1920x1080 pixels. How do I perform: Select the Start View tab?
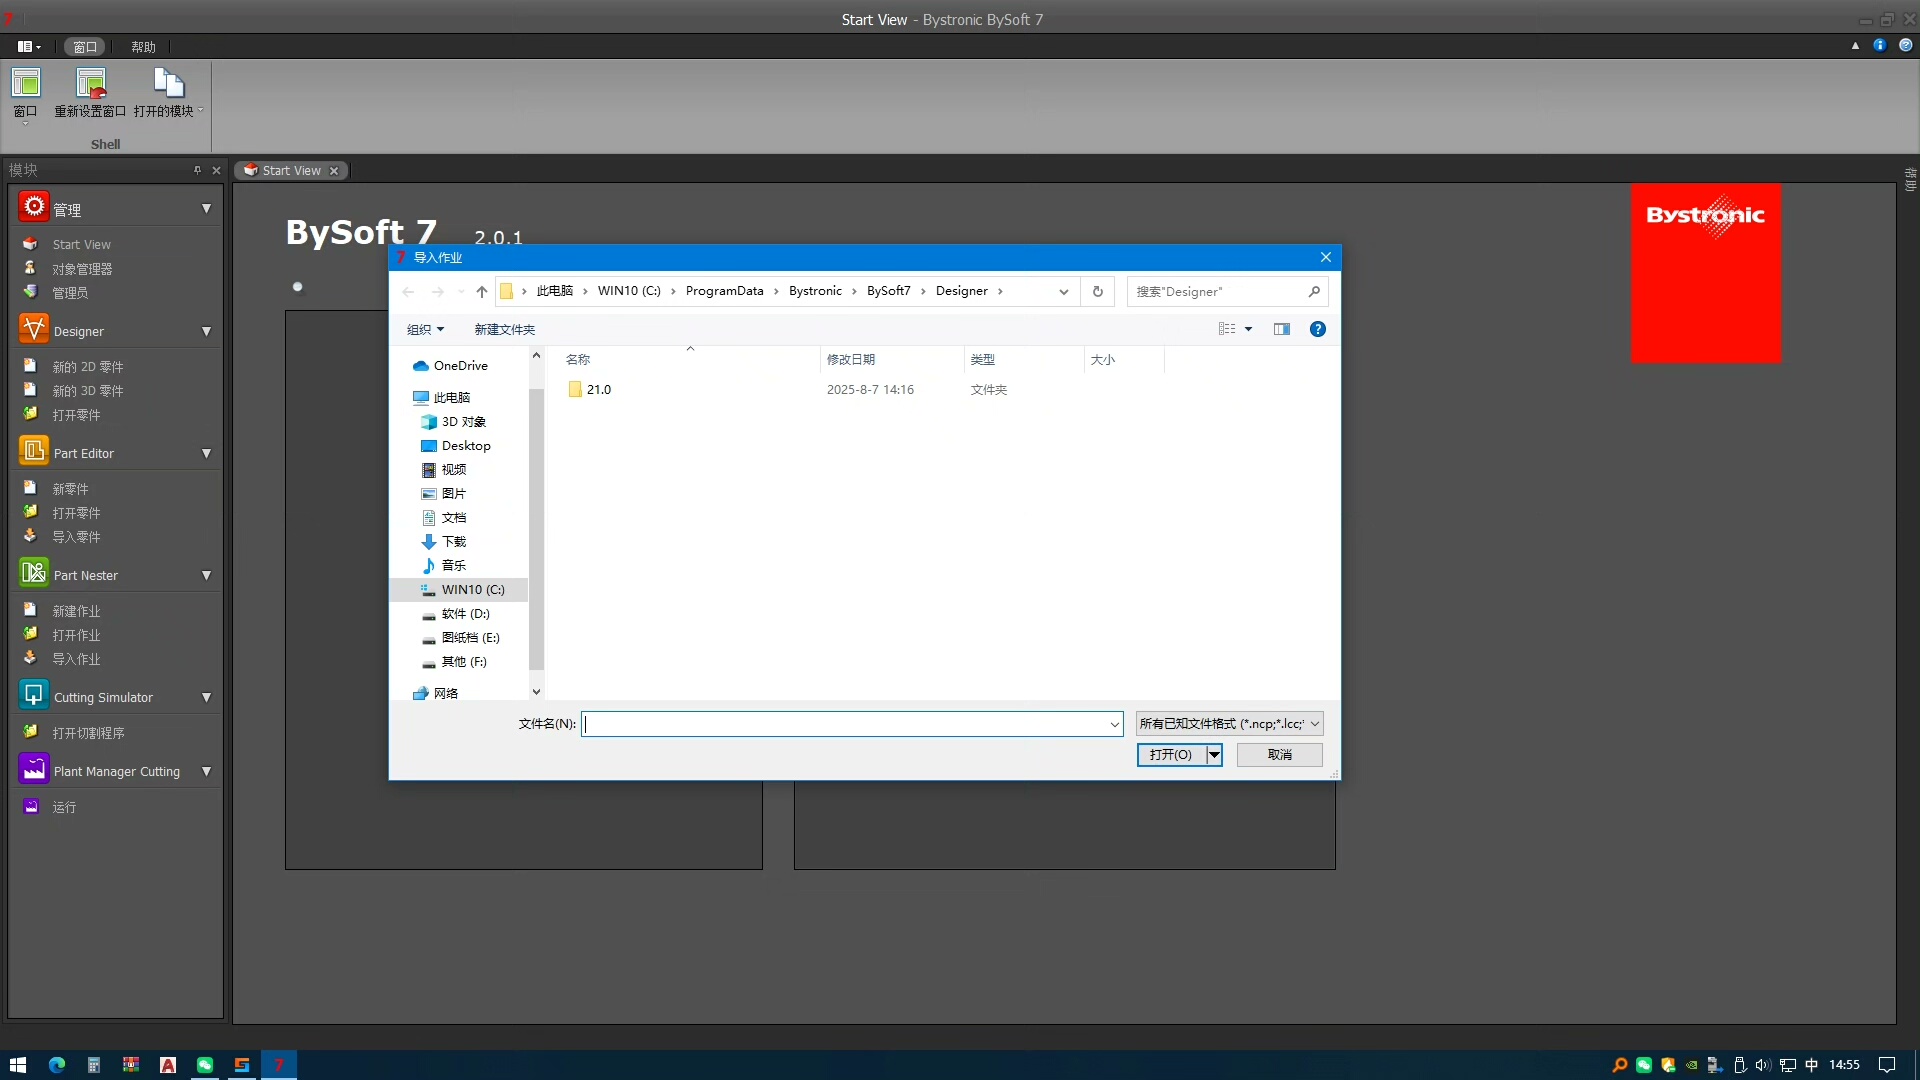[x=291, y=170]
